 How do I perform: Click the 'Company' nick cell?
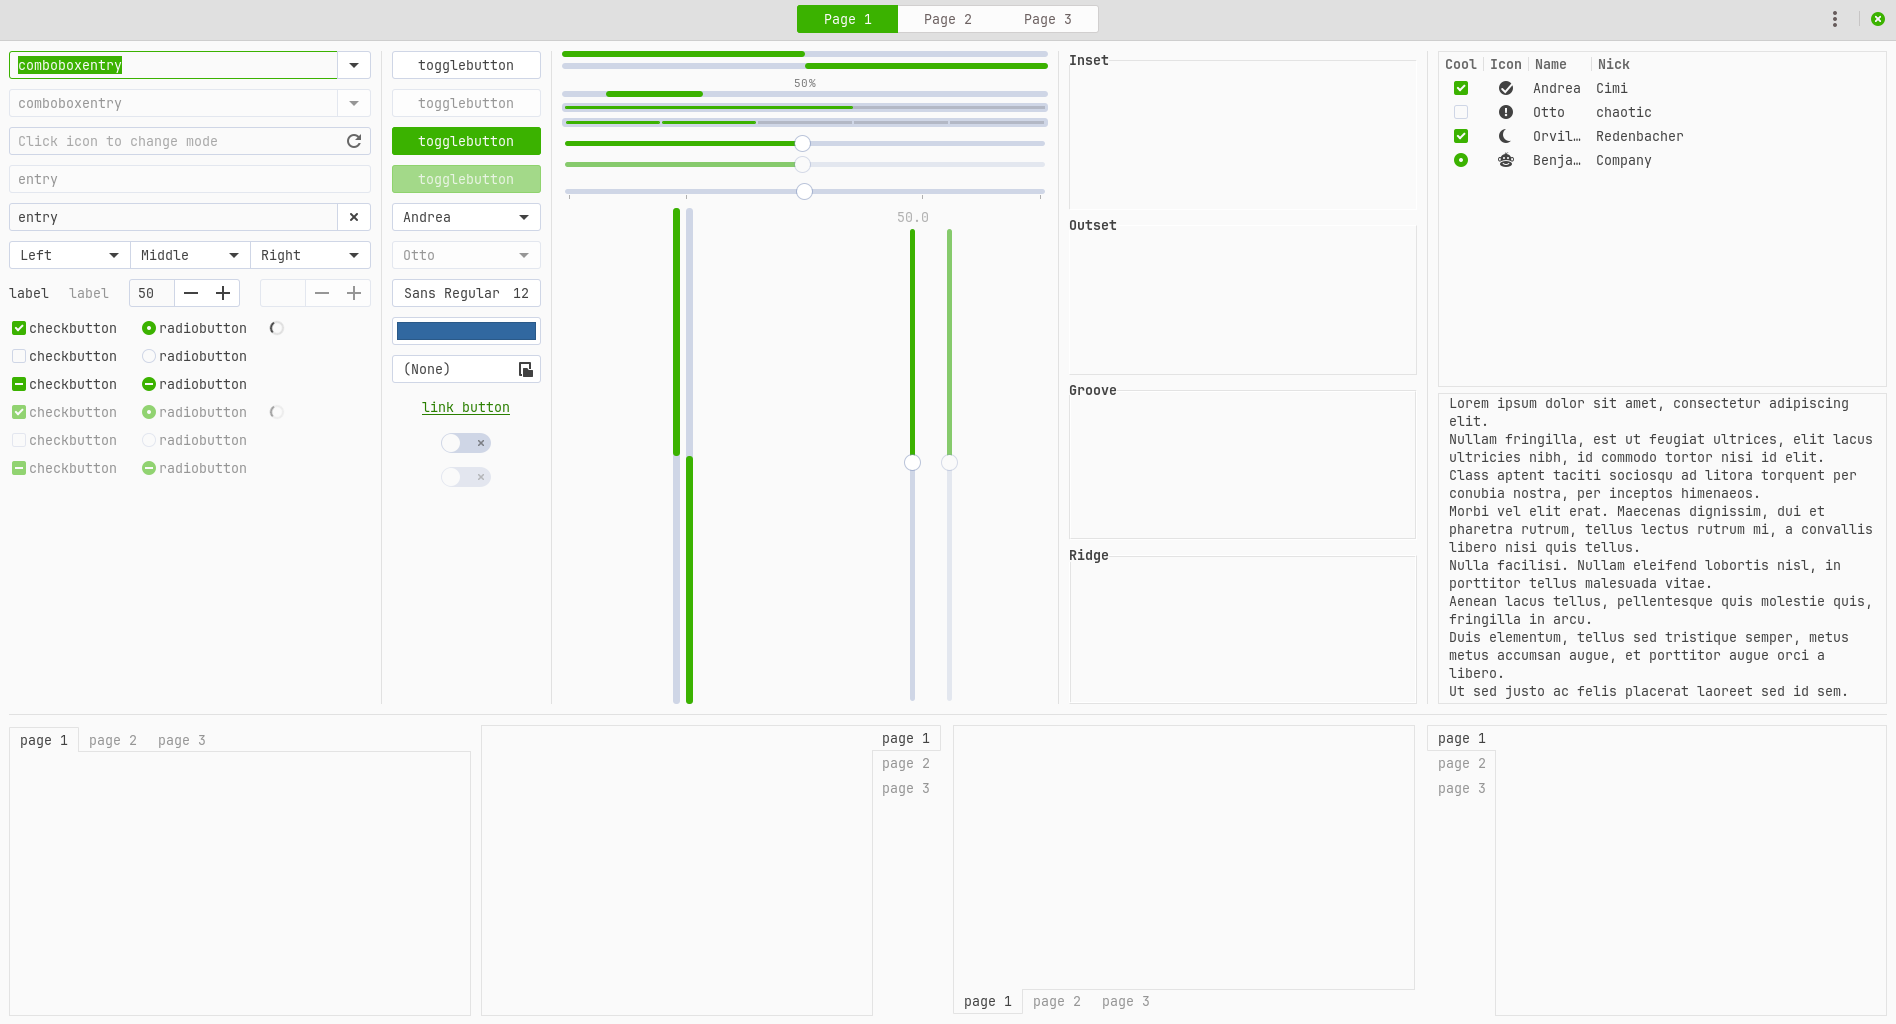[x=1623, y=160]
